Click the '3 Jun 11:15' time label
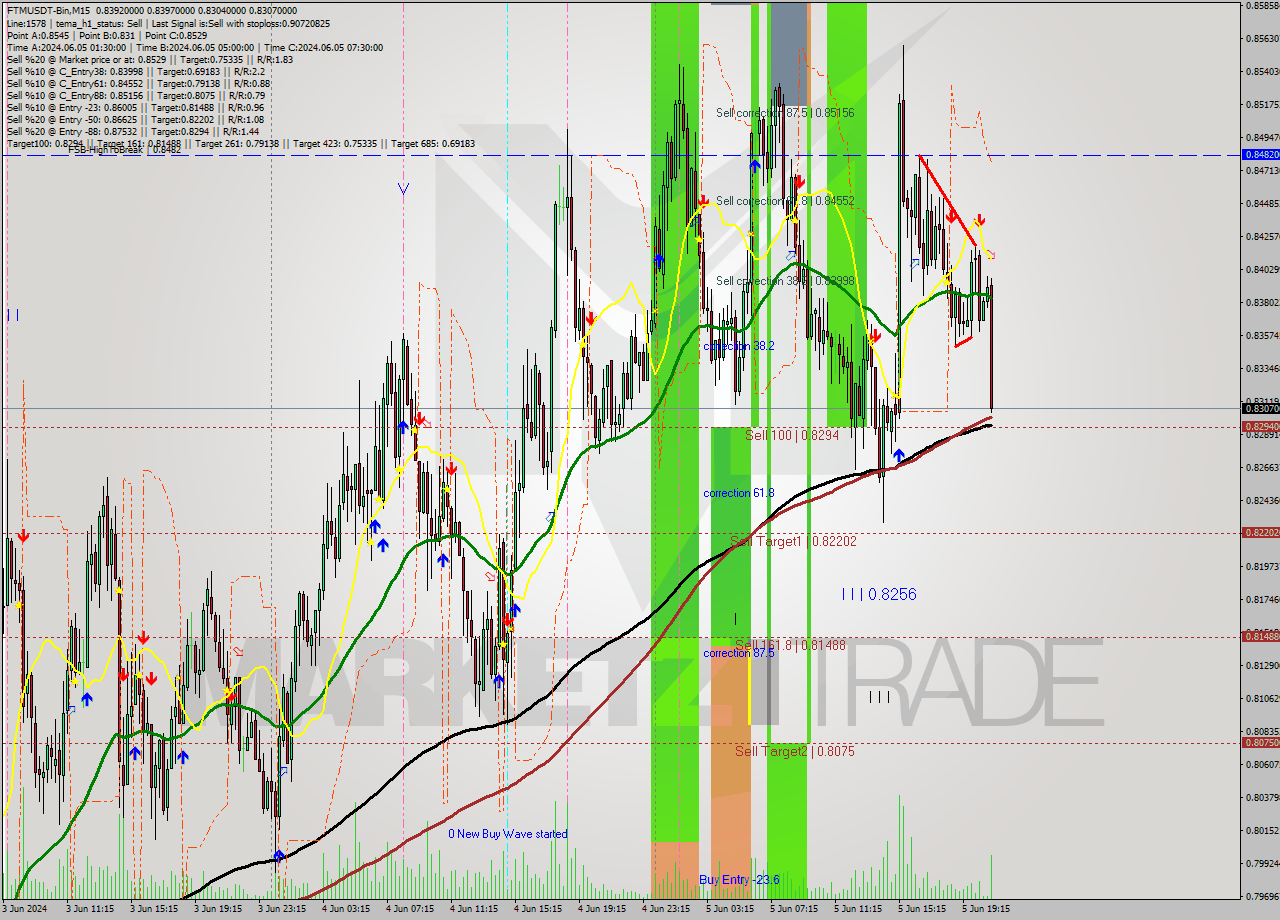This screenshot has height=920, width=1280. click(x=92, y=910)
